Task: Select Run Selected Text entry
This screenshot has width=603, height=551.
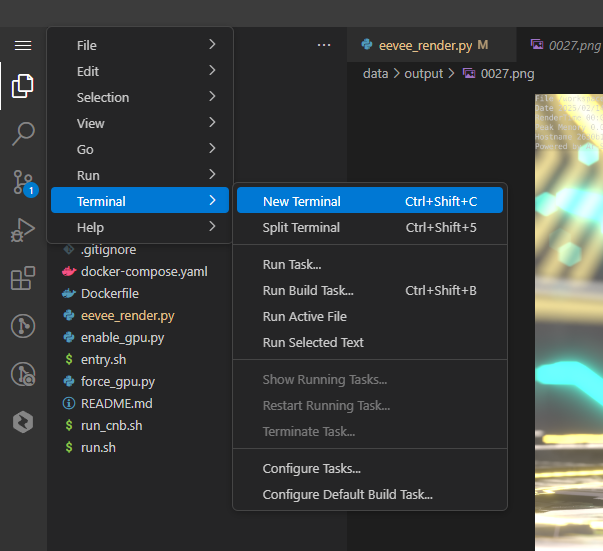Action: (370, 342)
